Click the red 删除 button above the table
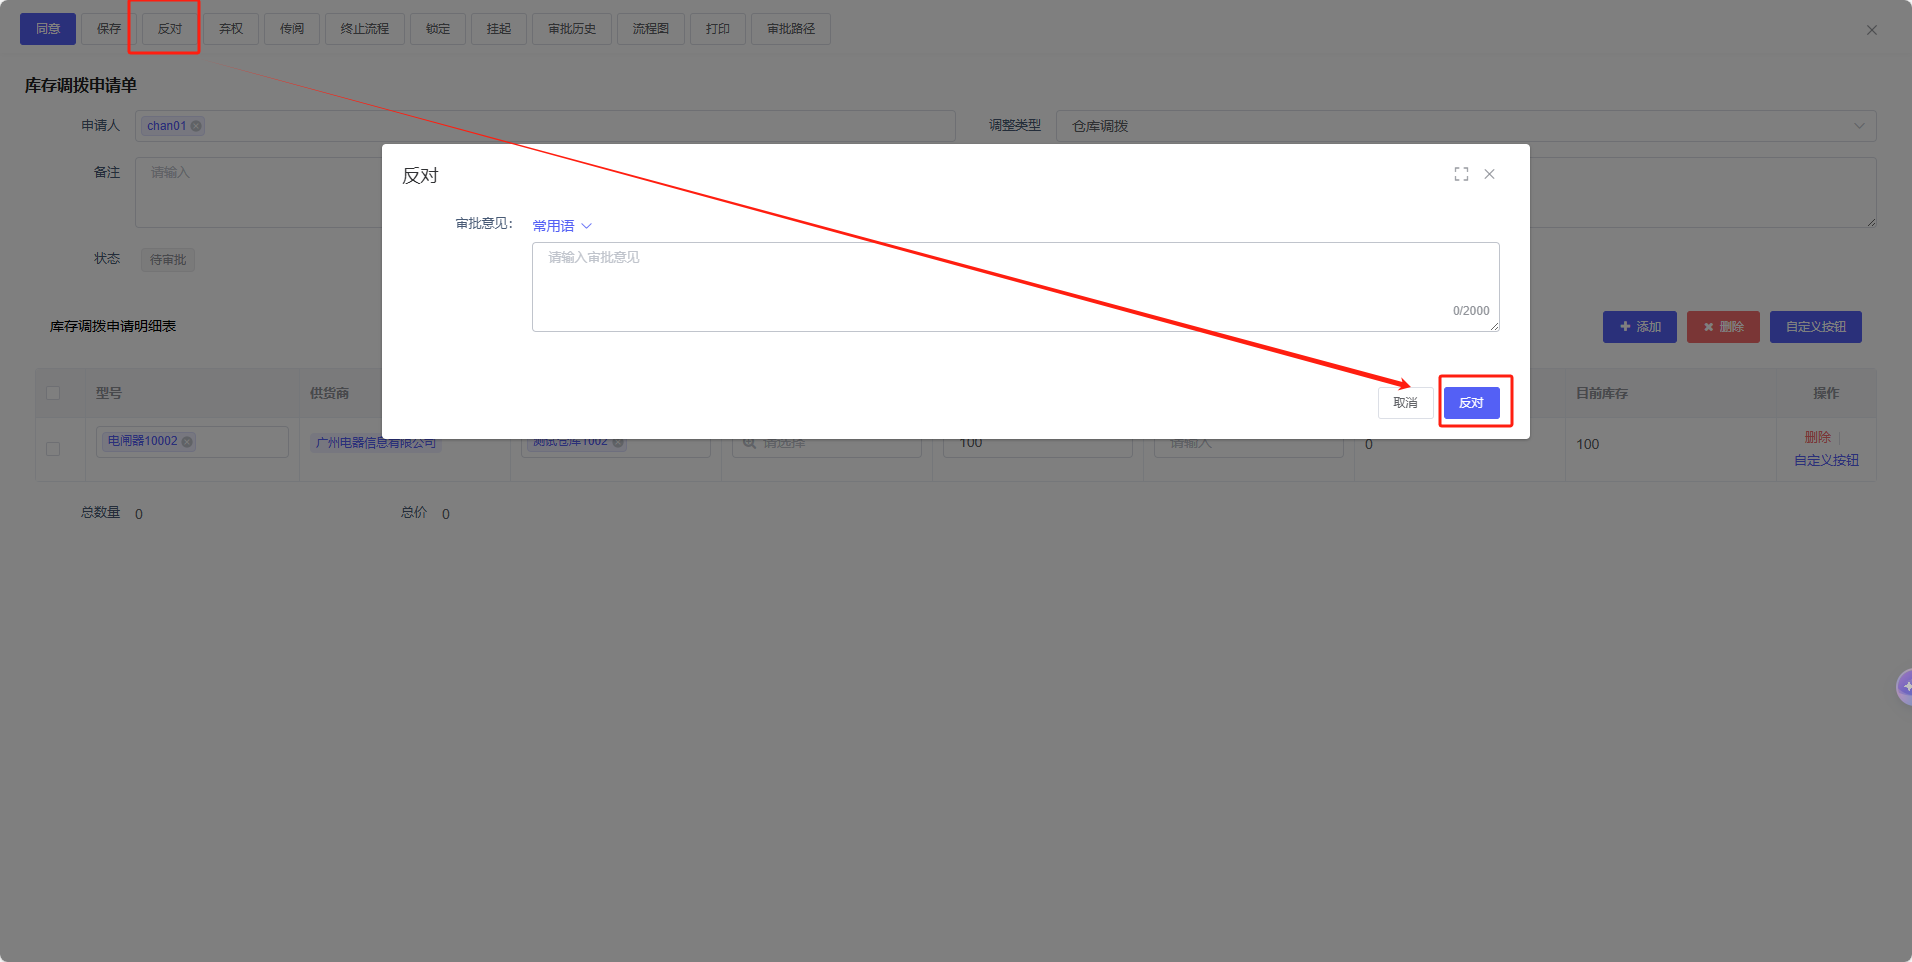1912x962 pixels. (x=1722, y=327)
